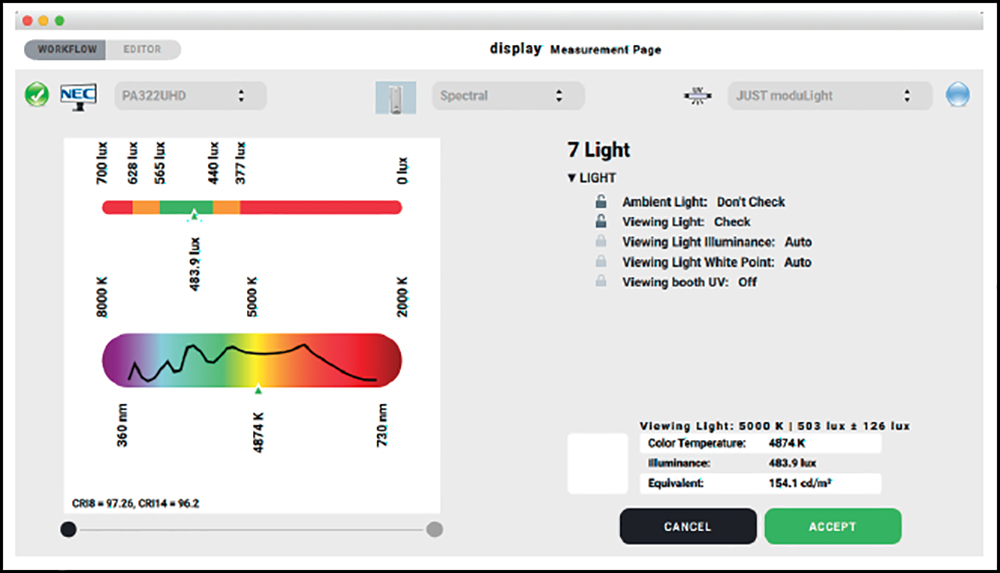Click the green checkmark status icon

click(37, 96)
